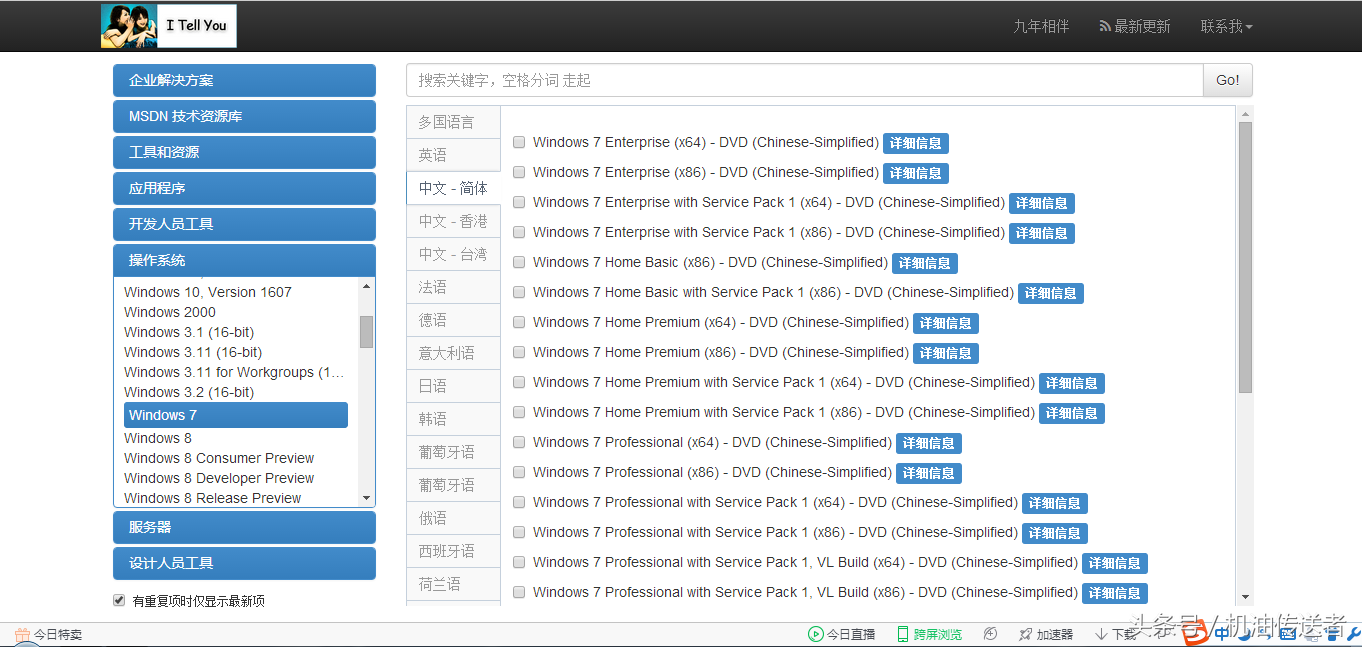Click the OS list scrollbar down arrow
Image resolution: width=1362 pixels, height=647 pixels.
pos(366,497)
